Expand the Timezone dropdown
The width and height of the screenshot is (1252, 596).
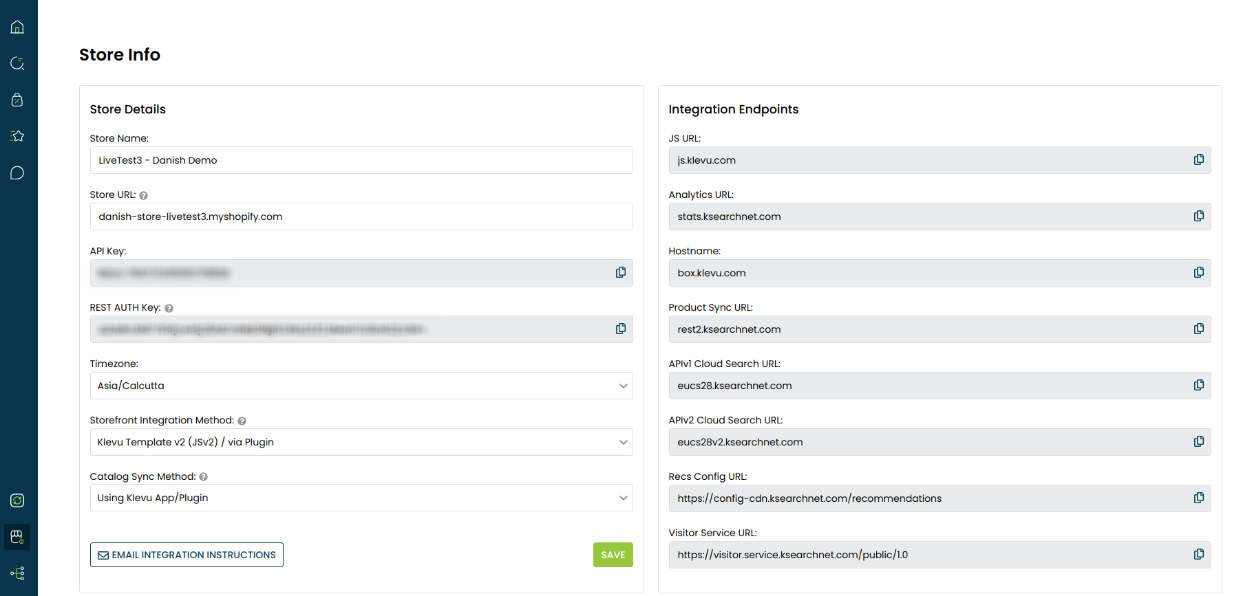(361, 385)
